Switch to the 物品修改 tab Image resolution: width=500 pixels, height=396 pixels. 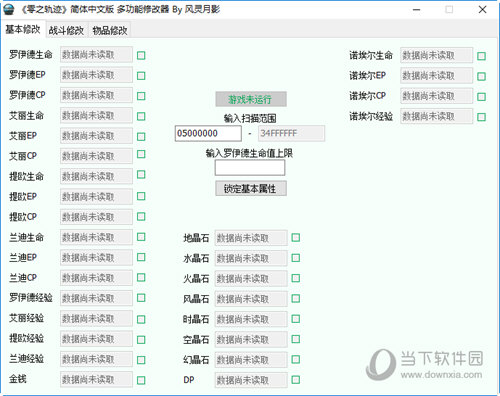tap(110, 30)
